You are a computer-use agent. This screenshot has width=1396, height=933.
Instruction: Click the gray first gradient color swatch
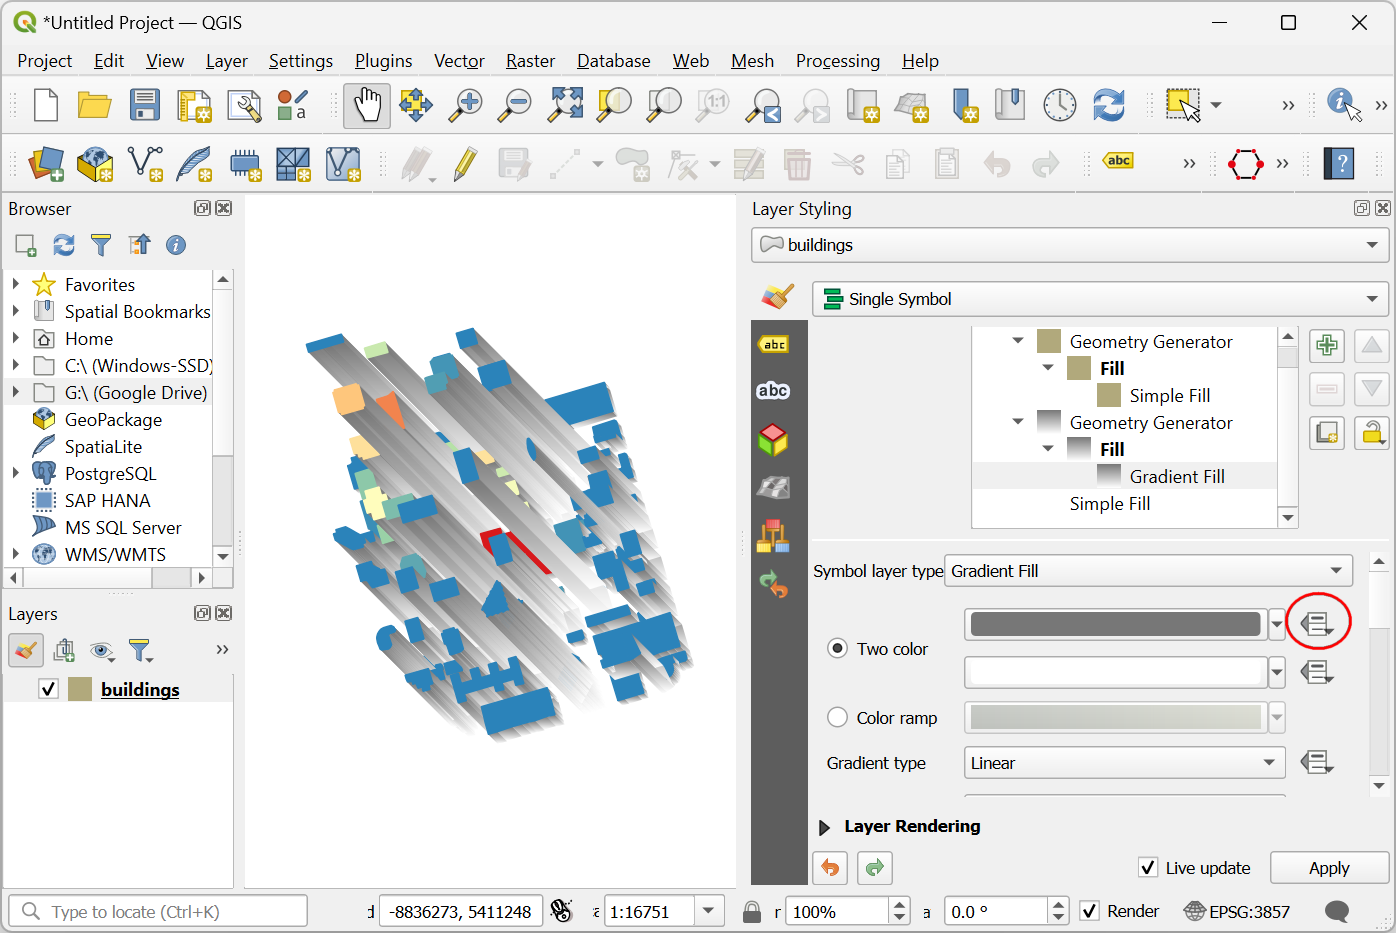click(x=1115, y=624)
